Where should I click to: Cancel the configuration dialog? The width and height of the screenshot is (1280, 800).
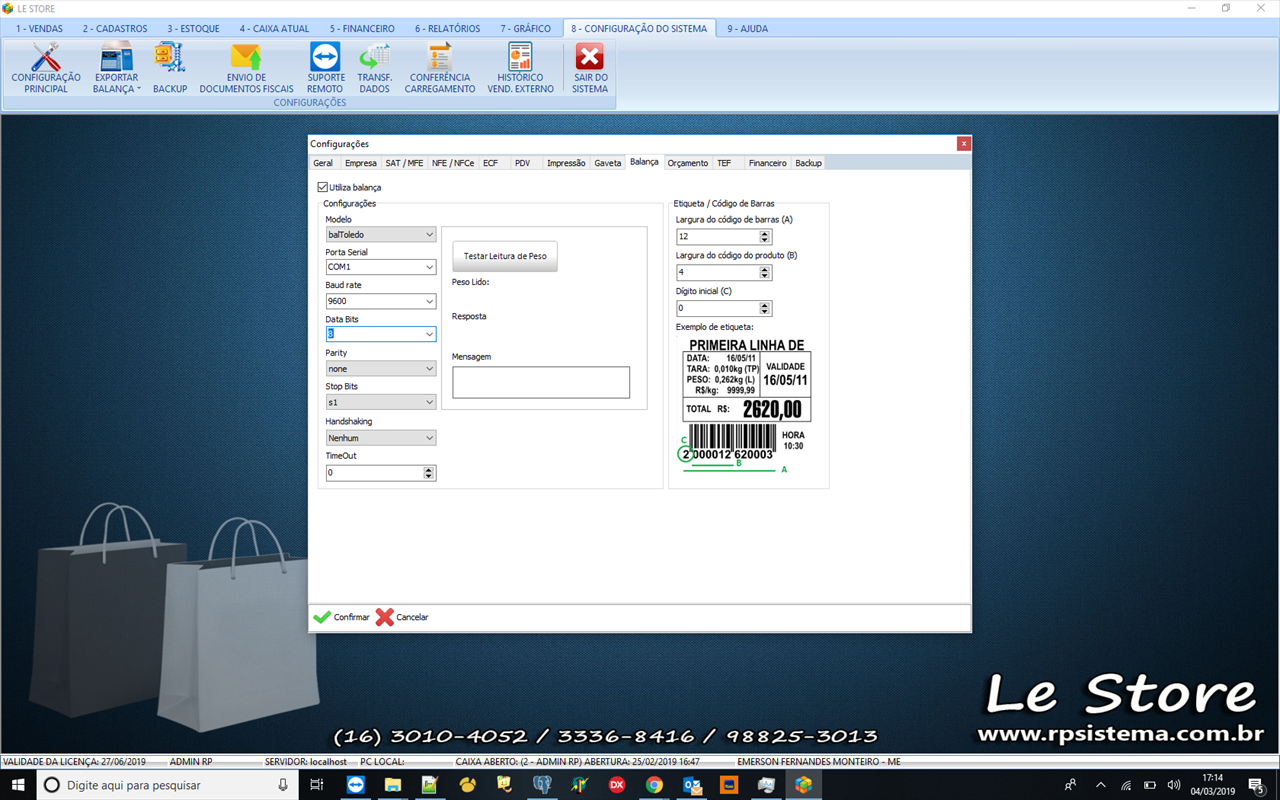pyautogui.click(x=402, y=617)
